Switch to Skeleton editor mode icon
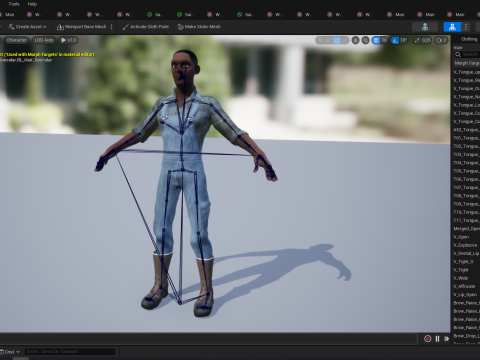The height and width of the screenshot is (360, 480). point(425,27)
